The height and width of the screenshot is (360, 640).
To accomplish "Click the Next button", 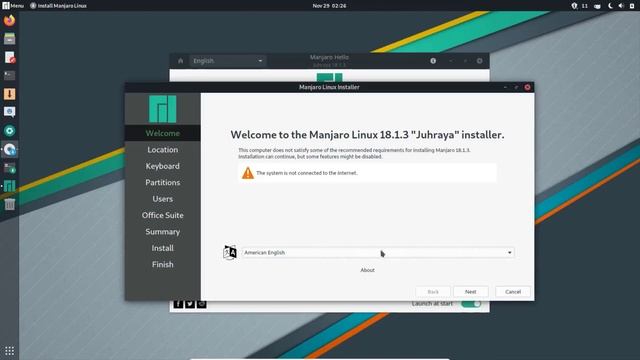I will coord(471,292).
